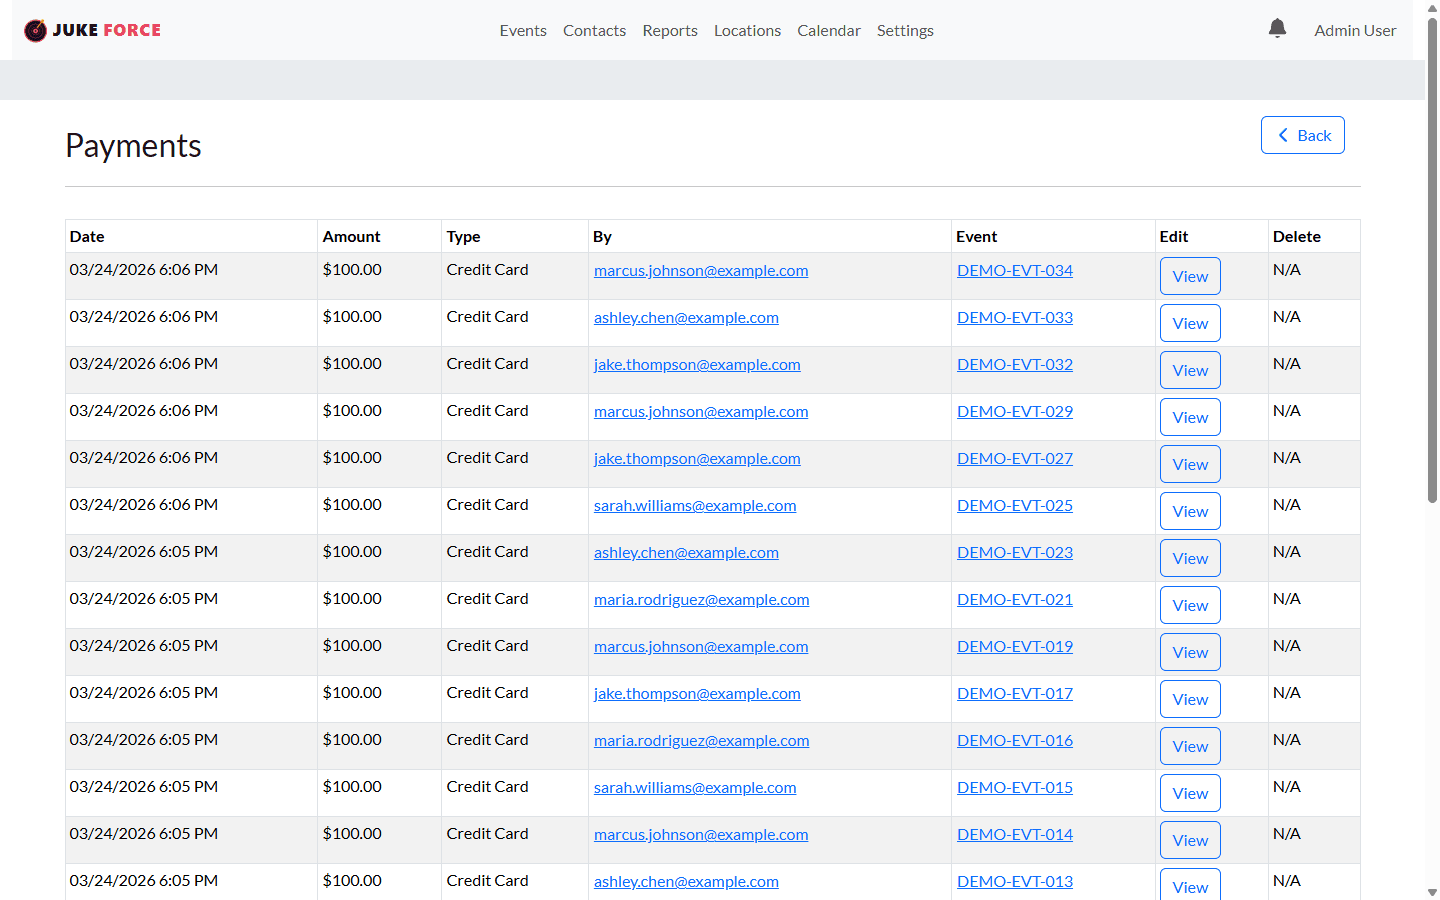Click the page vertical scrollbar thumb
Viewport: 1440px width, 900px height.
pyautogui.click(x=1432, y=260)
